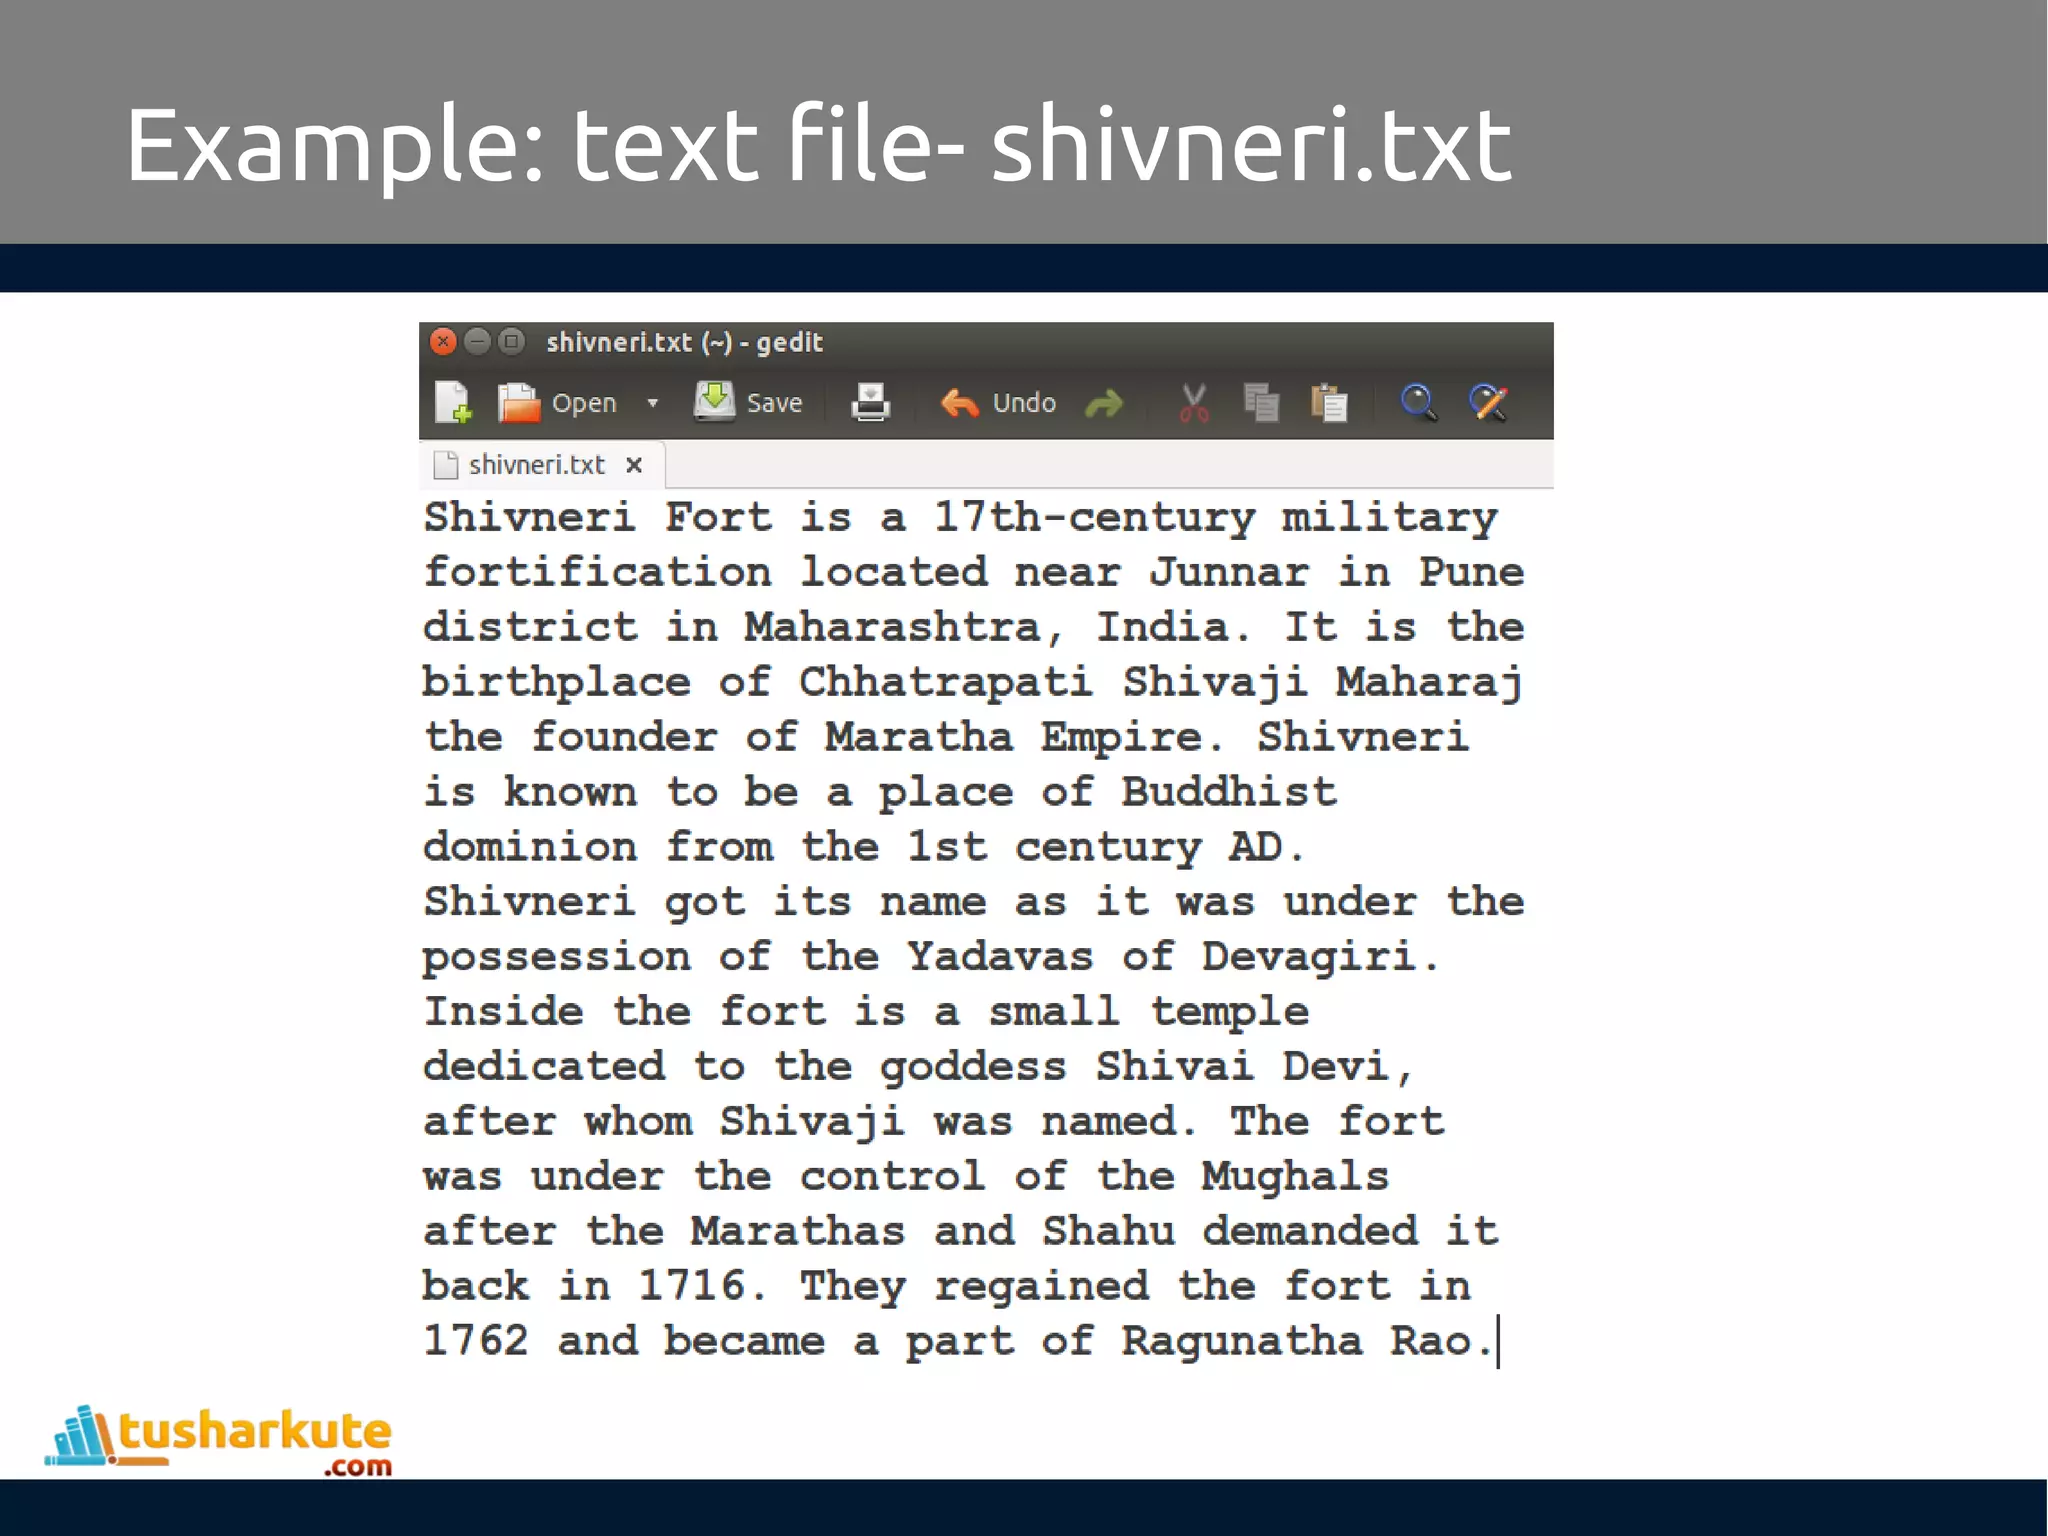
Task: Click the Paste clipboard icon
Action: tap(1329, 403)
